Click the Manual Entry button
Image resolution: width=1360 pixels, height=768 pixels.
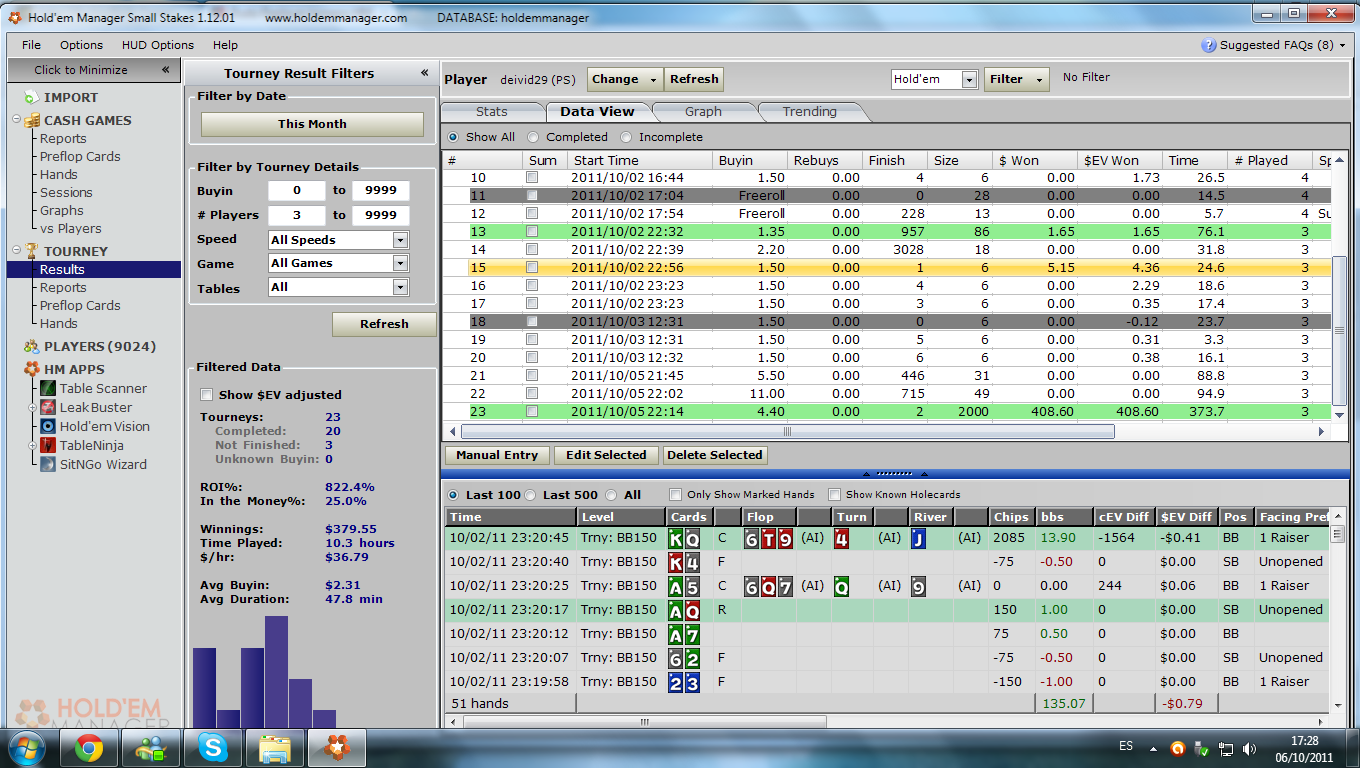497,455
